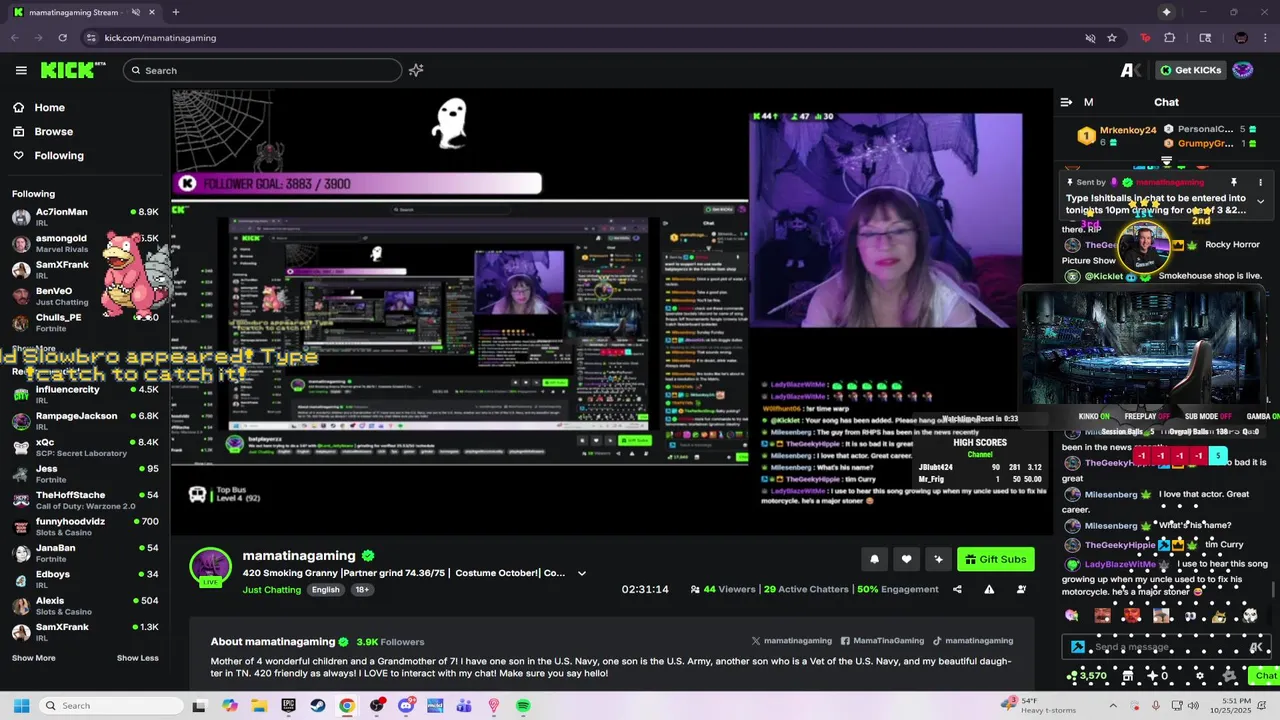Screen dimensions: 1280x720
Task: Click the share stream icon
Action: pyautogui.click(x=957, y=589)
